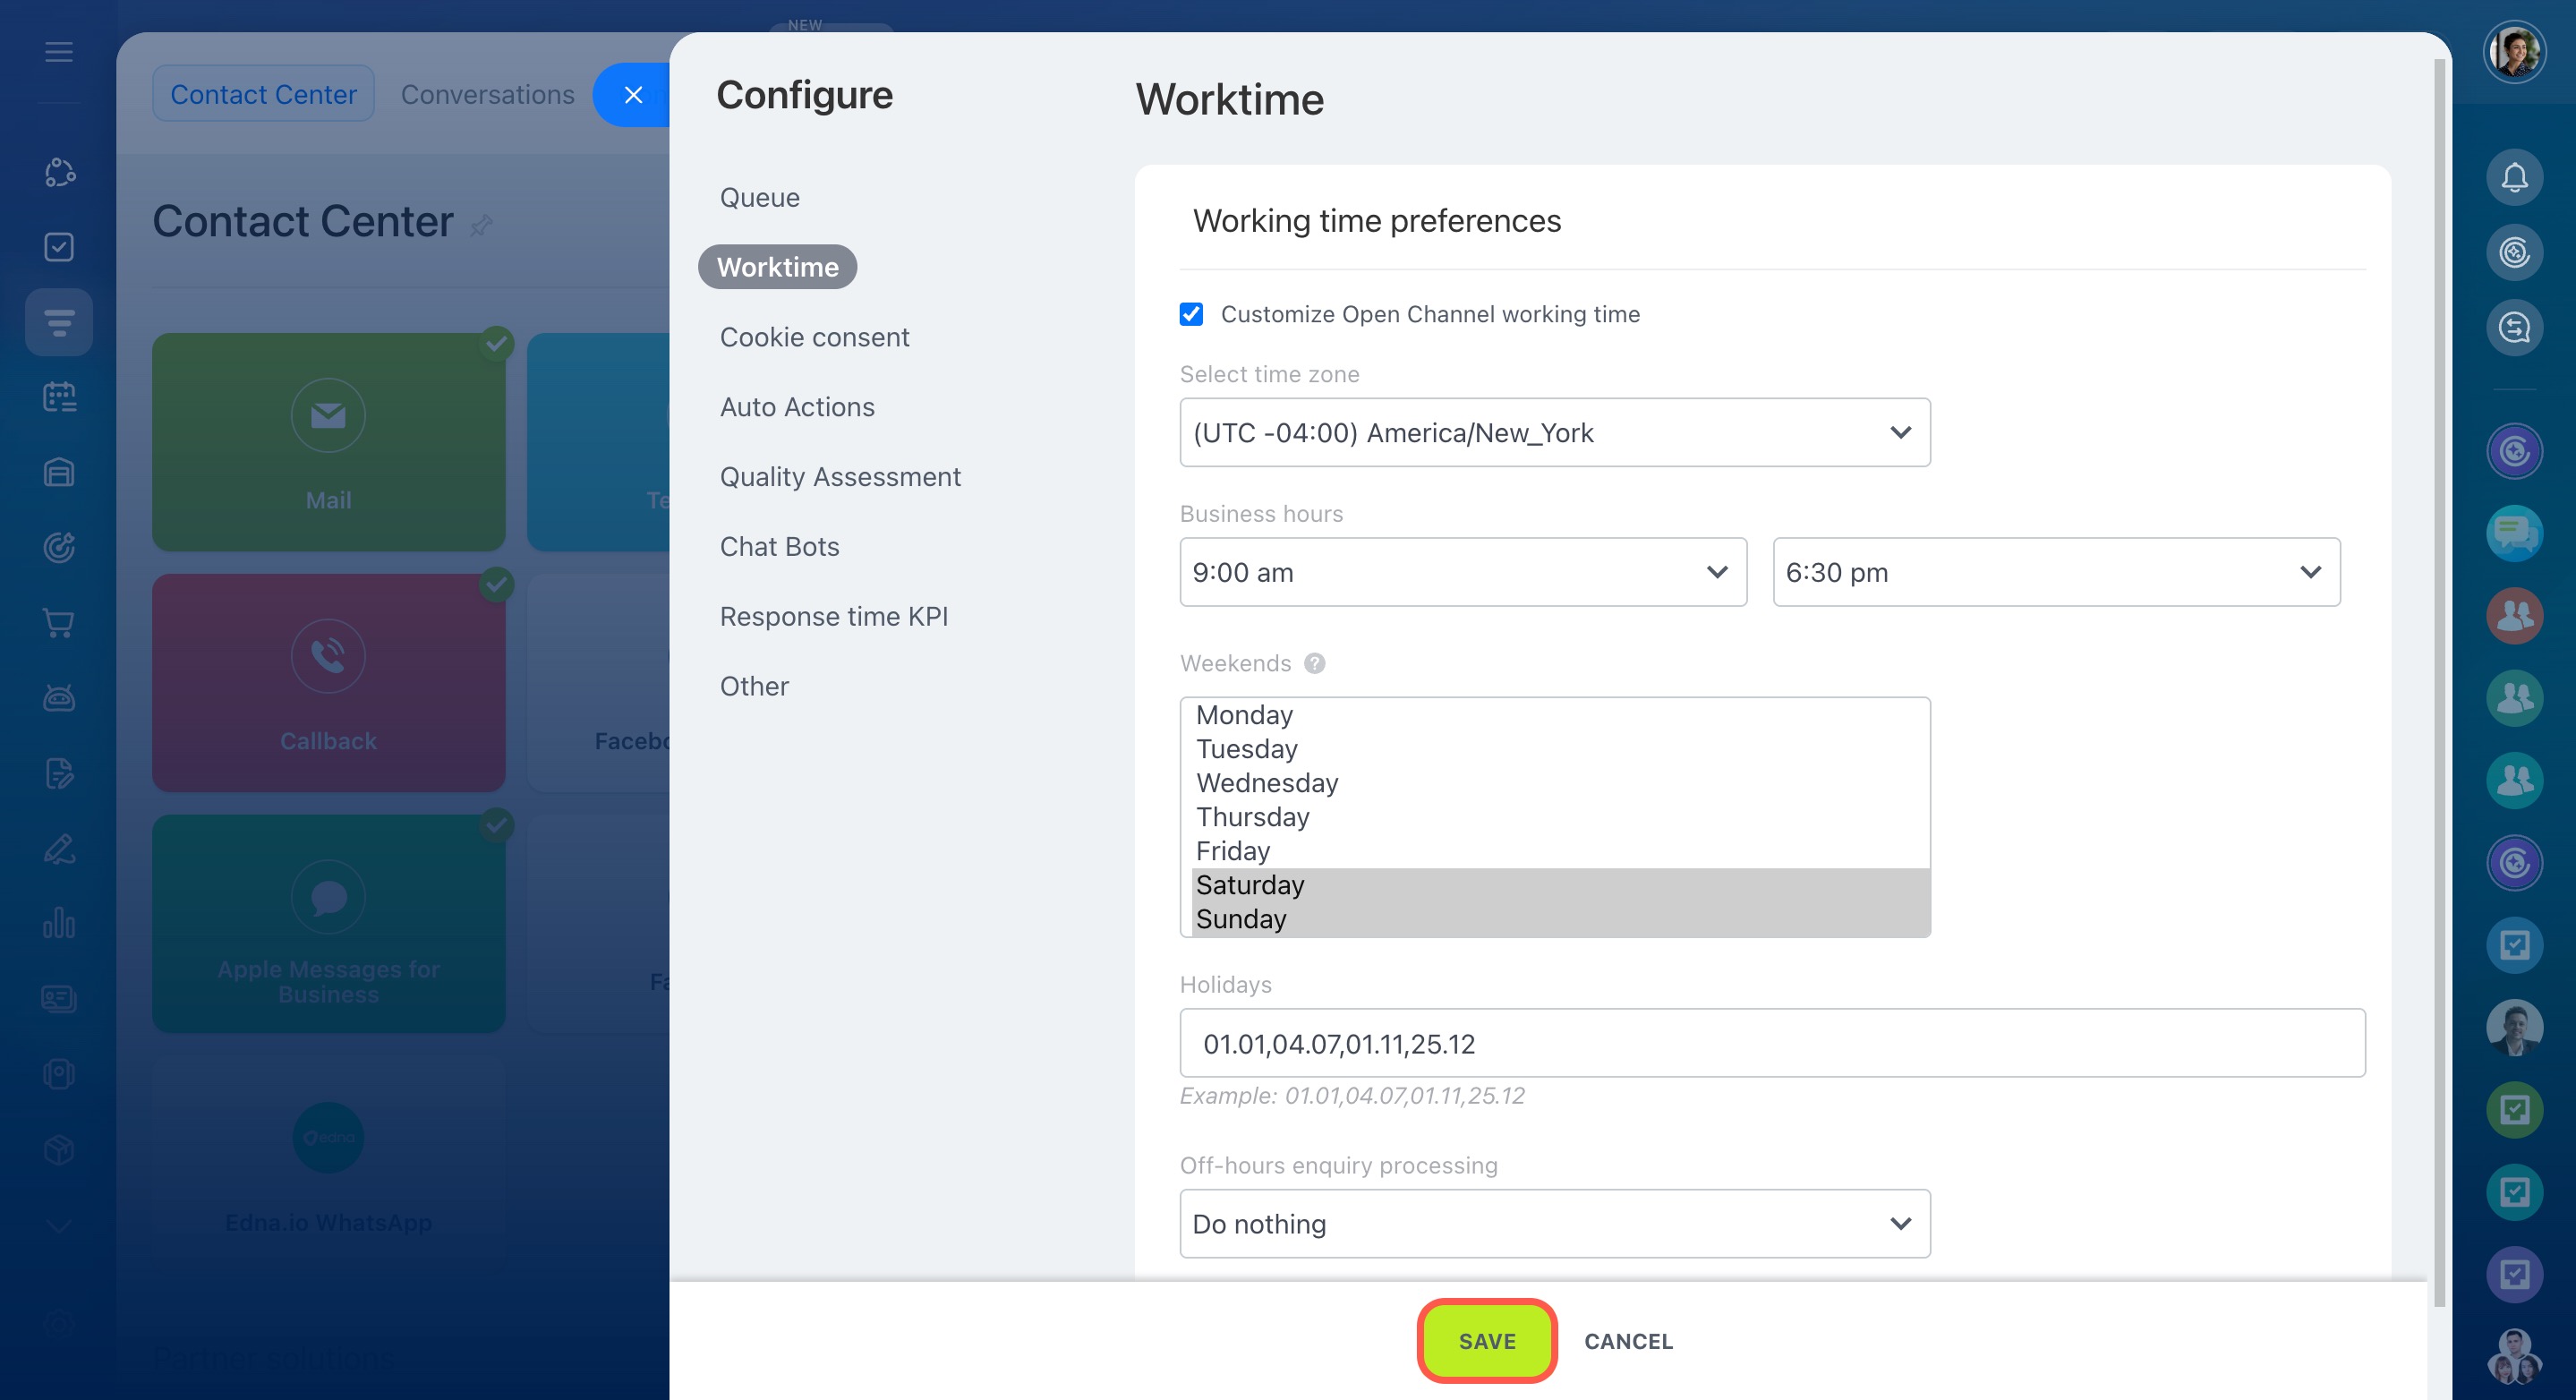Open the shopping cart icon in left sidebar
The width and height of the screenshot is (2576, 1400).
pyautogui.click(x=59, y=622)
